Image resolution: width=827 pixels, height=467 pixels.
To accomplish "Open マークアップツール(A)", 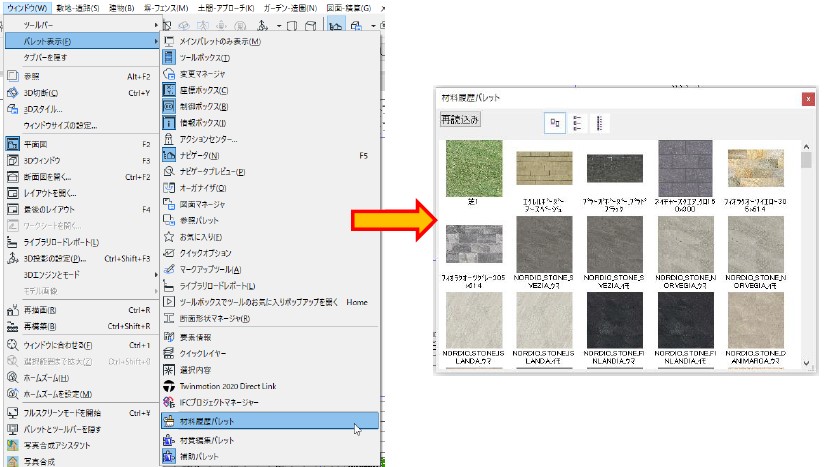I will pos(270,269).
